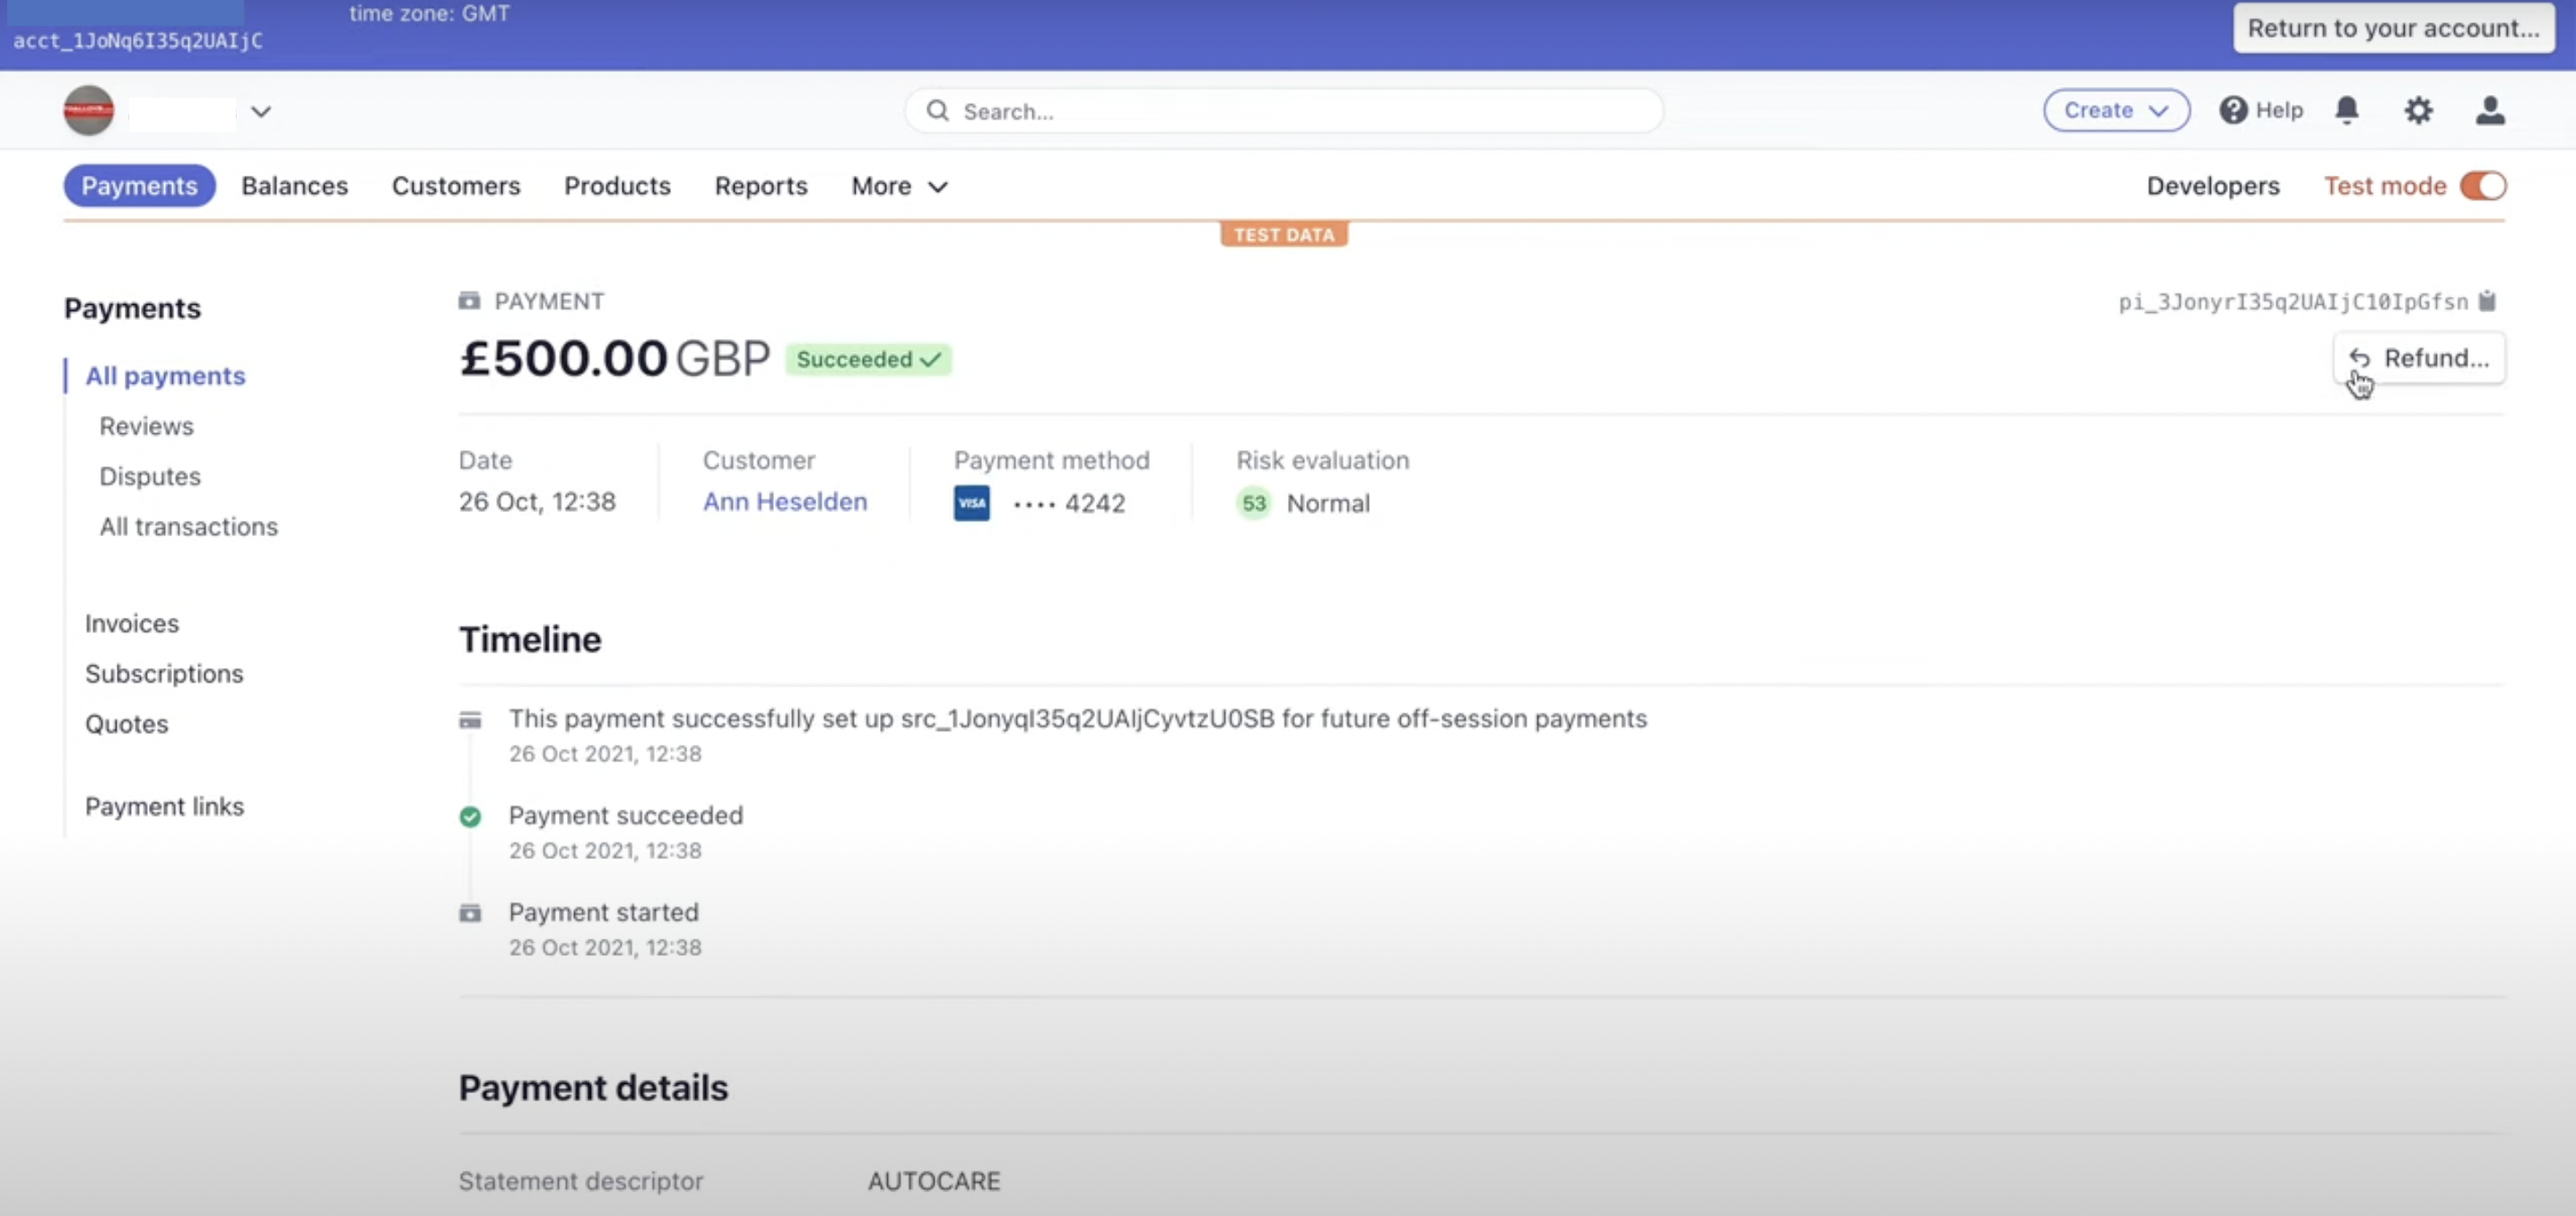Image resolution: width=2576 pixels, height=1216 pixels.
Task: Click the account logo avatar
Action: click(x=89, y=110)
